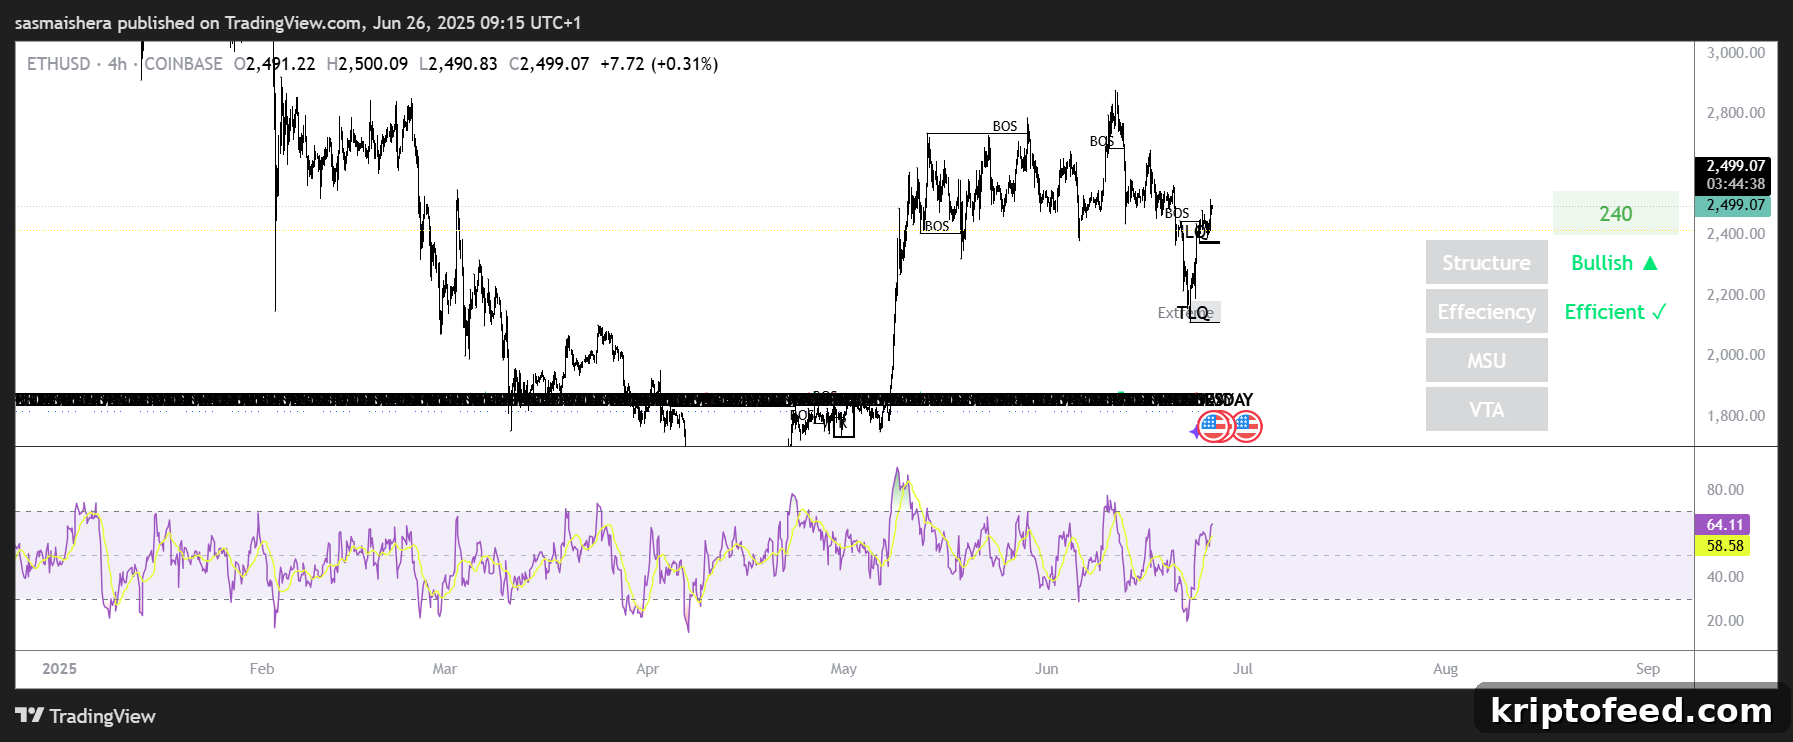Image resolution: width=1793 pixels, height=742 pixels.
Task: Click the yellow 58.58 RSI average label
Action: [x=1723, y=546]
